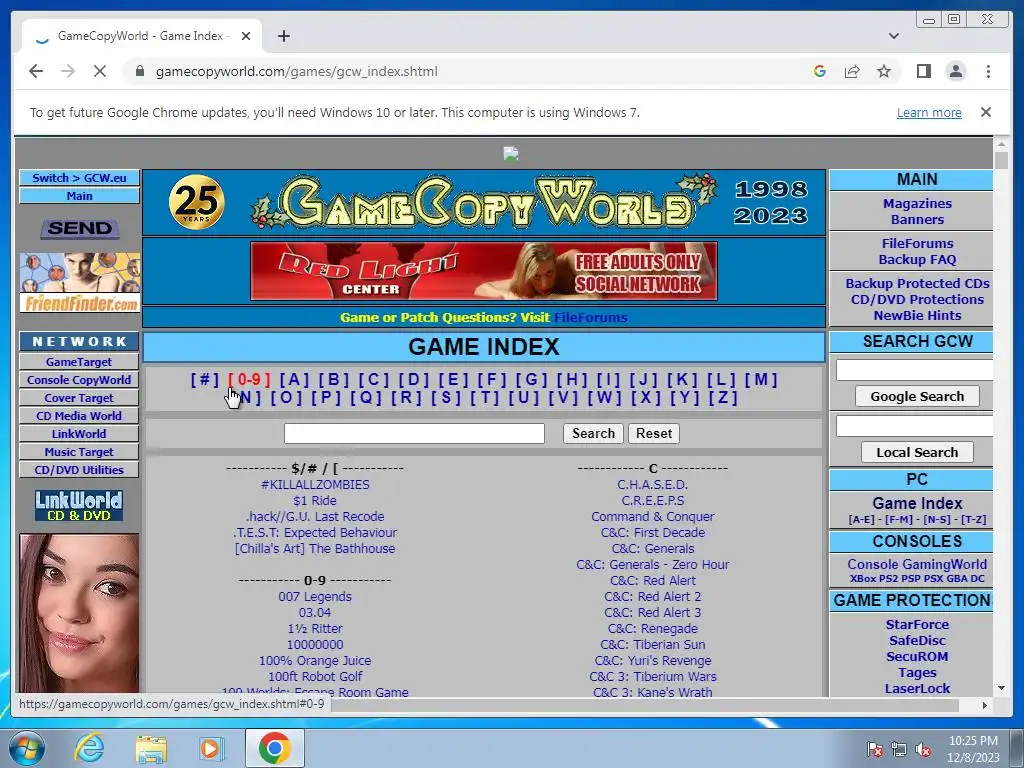This screenshot has height=768, width=1024.
Task: Open a new tab
Action: coord(283,36)
